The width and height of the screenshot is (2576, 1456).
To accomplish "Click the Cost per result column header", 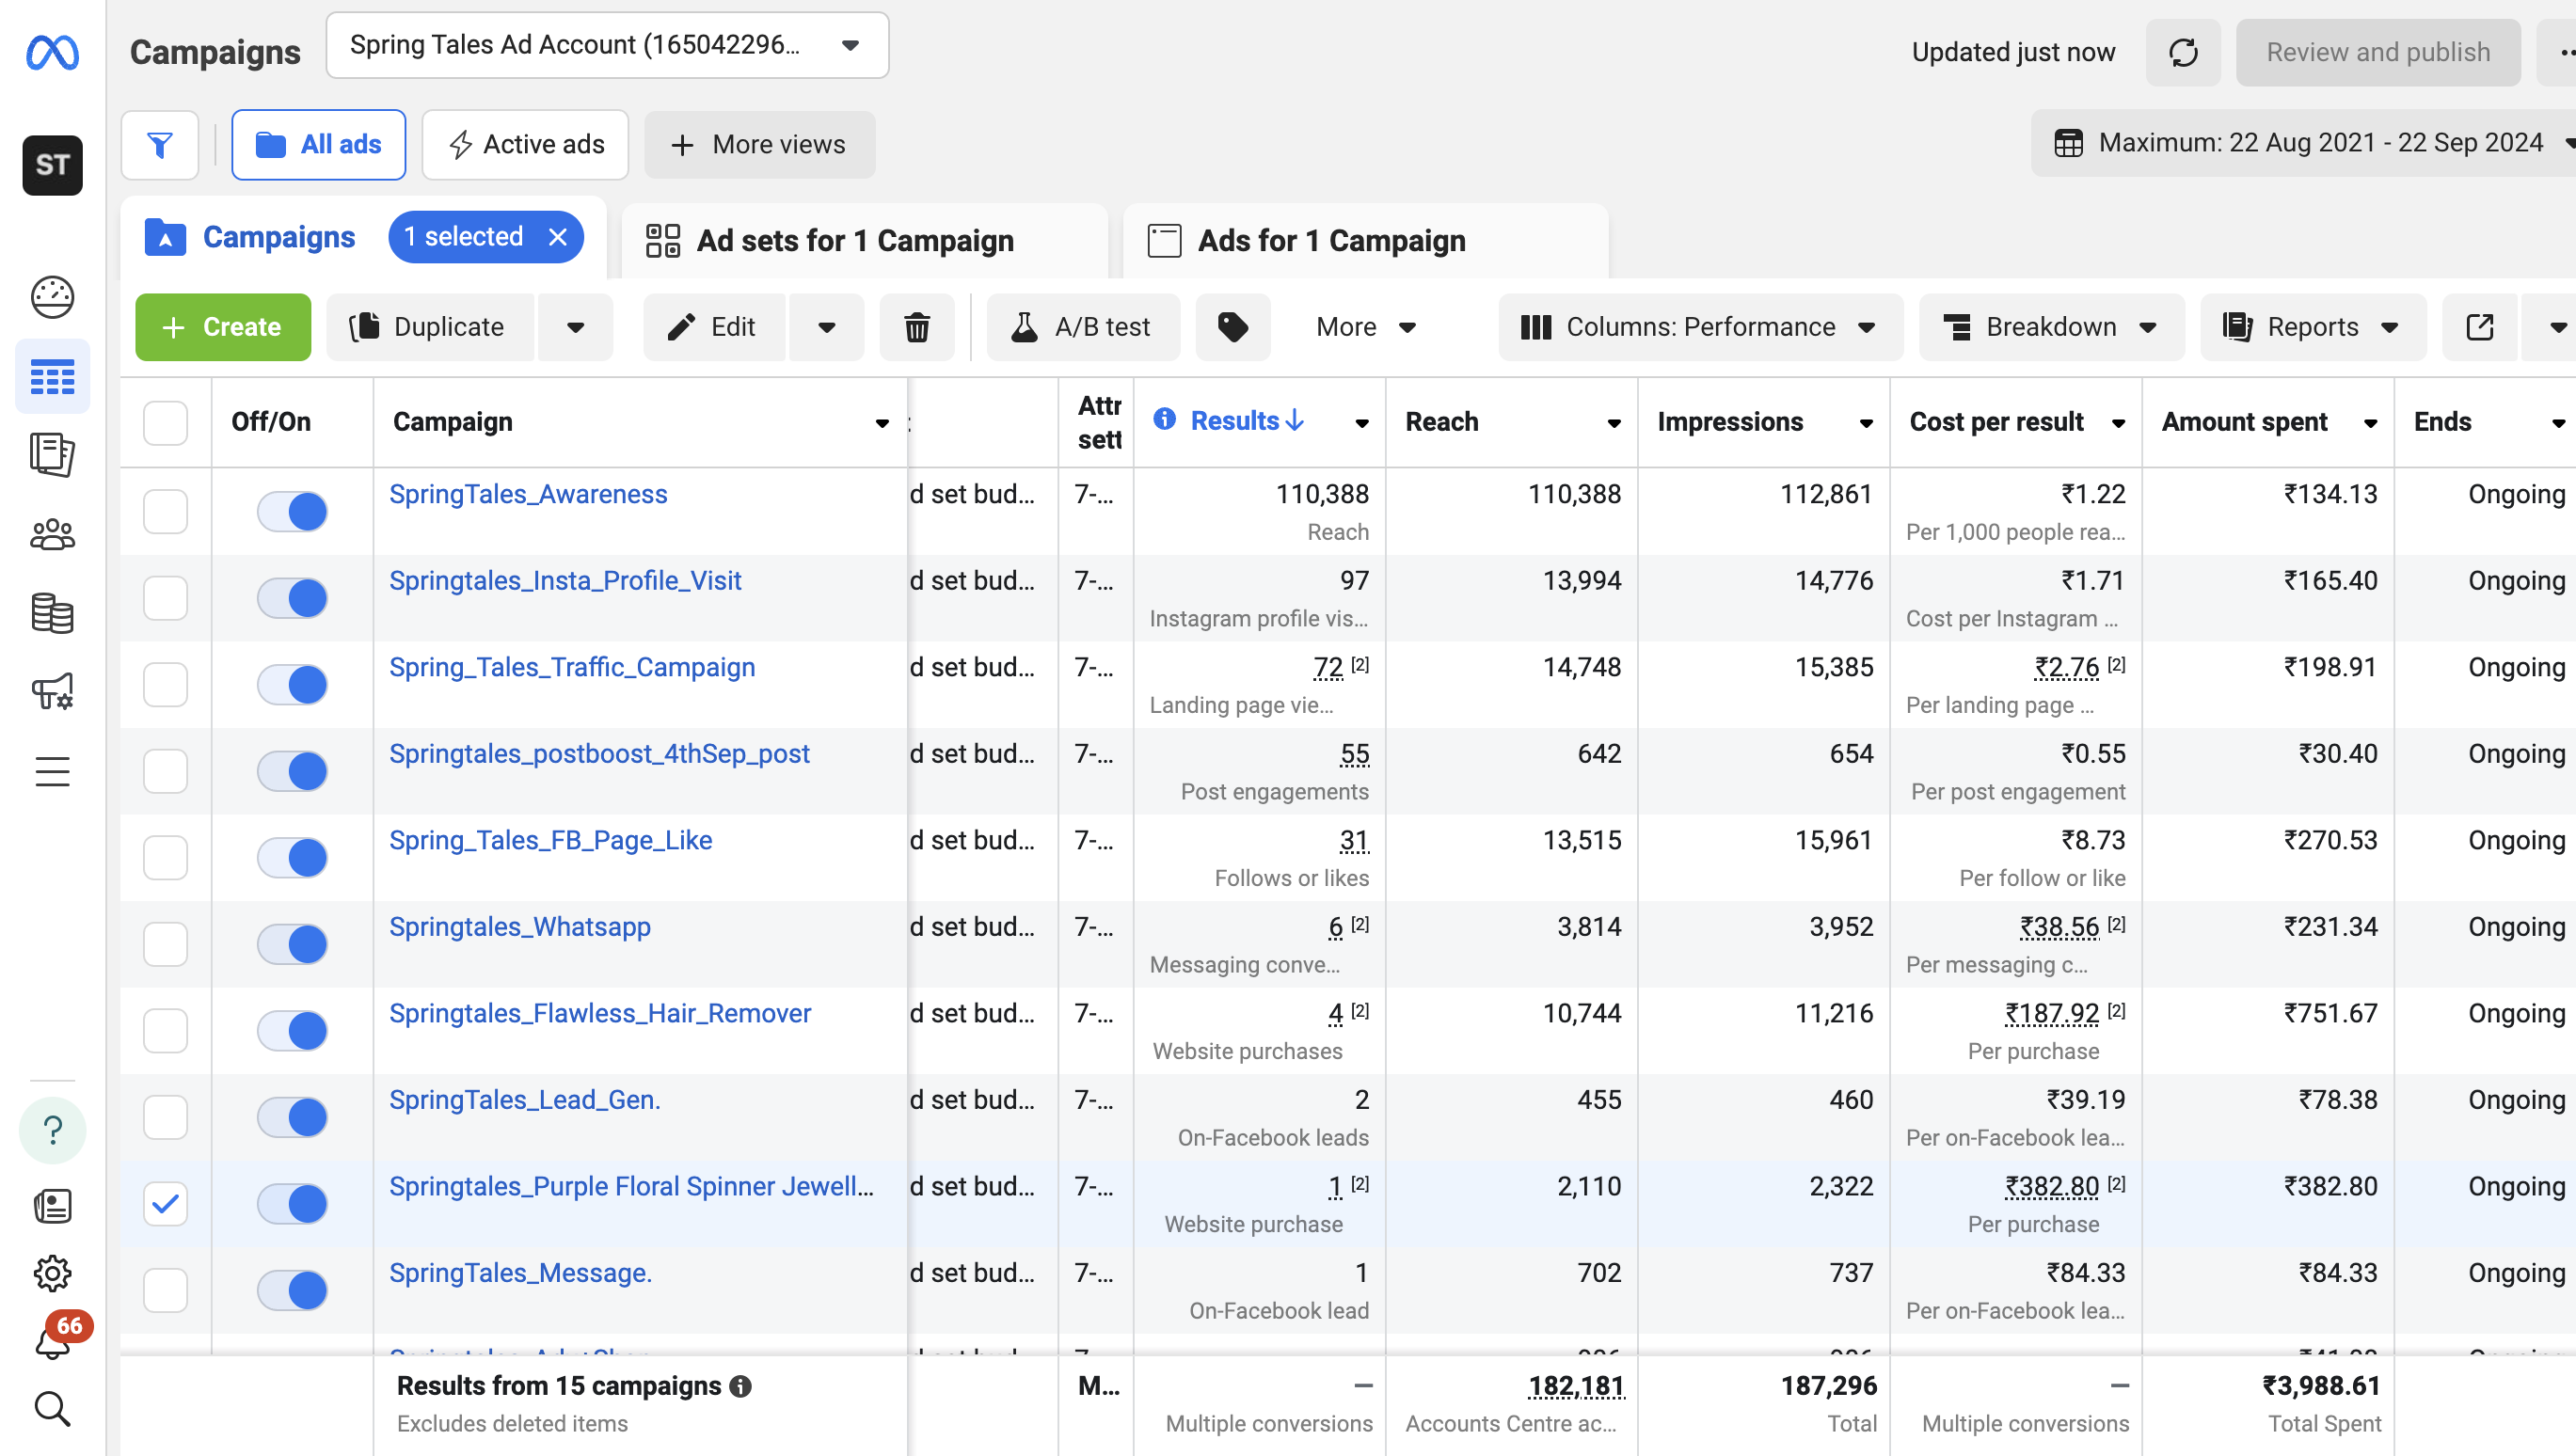I will [1996, 422].
